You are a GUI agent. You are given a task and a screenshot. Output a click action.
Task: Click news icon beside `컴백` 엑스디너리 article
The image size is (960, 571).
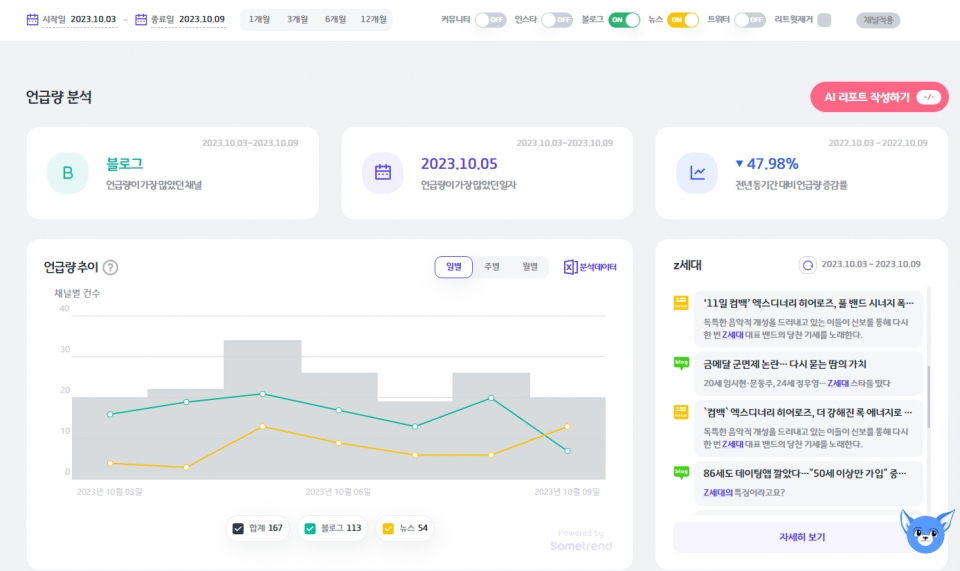pyautogui.click(x=681, y=412)
